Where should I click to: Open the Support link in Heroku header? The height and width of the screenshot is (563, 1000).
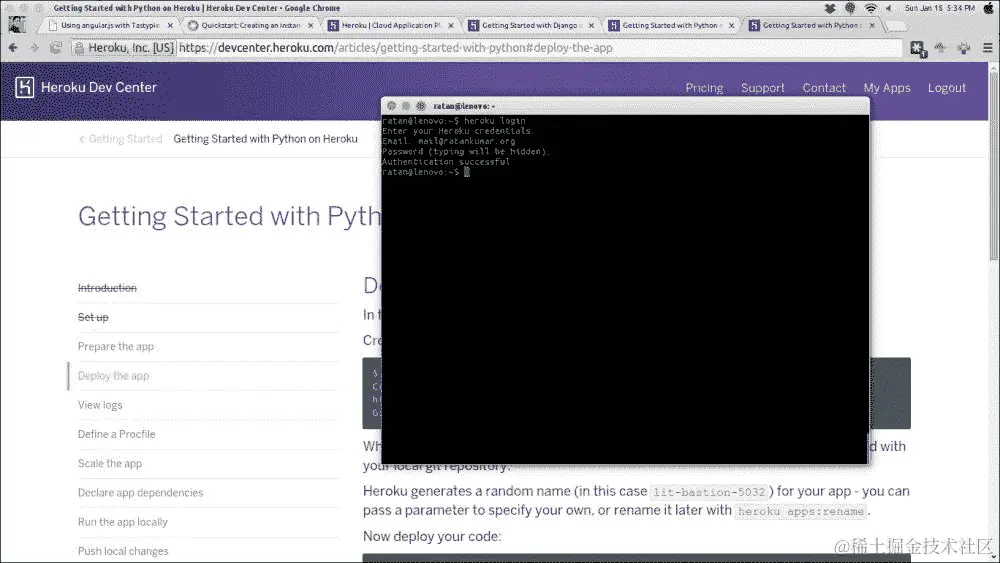[762, 88]
